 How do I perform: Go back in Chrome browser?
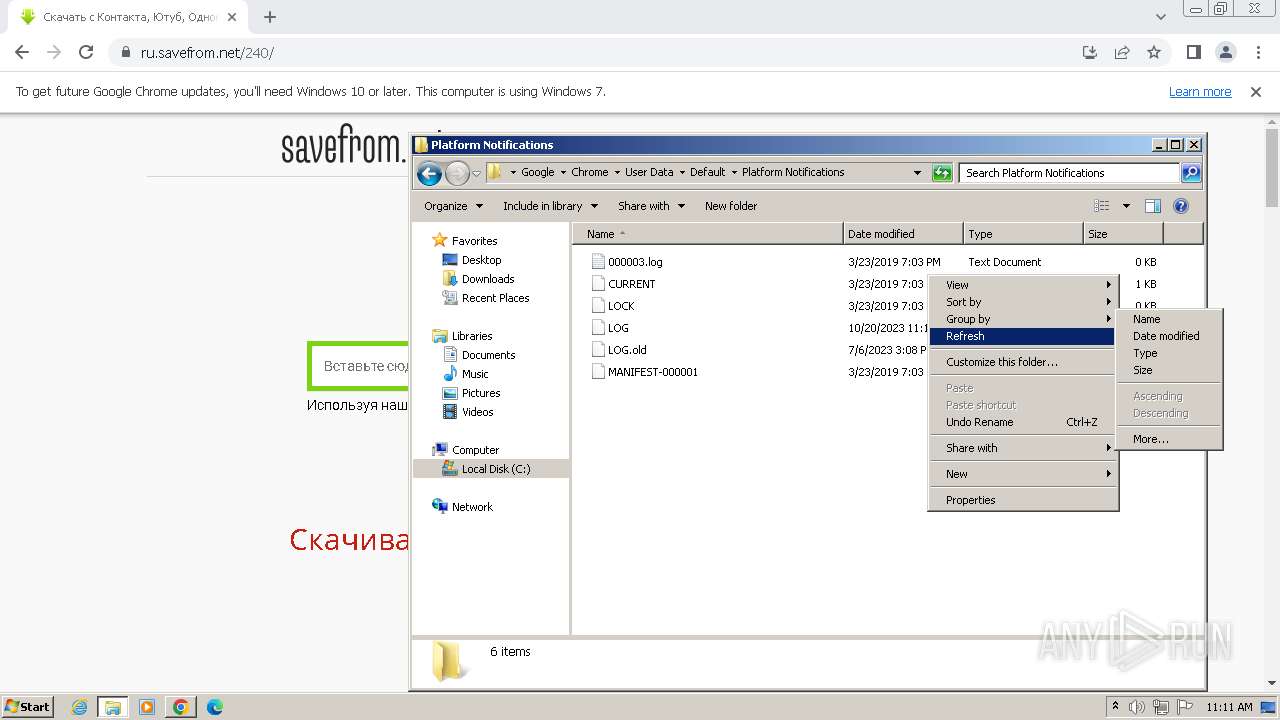click(x=22, y=52)
